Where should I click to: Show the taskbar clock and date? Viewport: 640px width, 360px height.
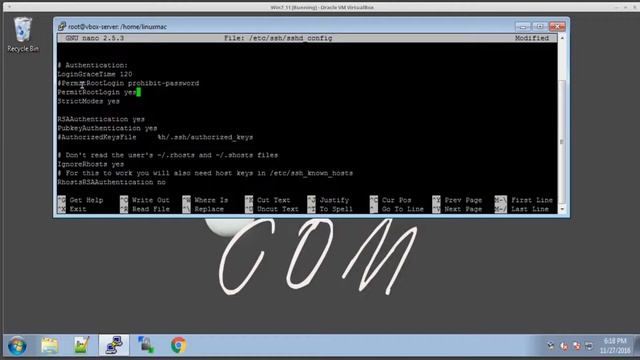(x=615, y=346)
